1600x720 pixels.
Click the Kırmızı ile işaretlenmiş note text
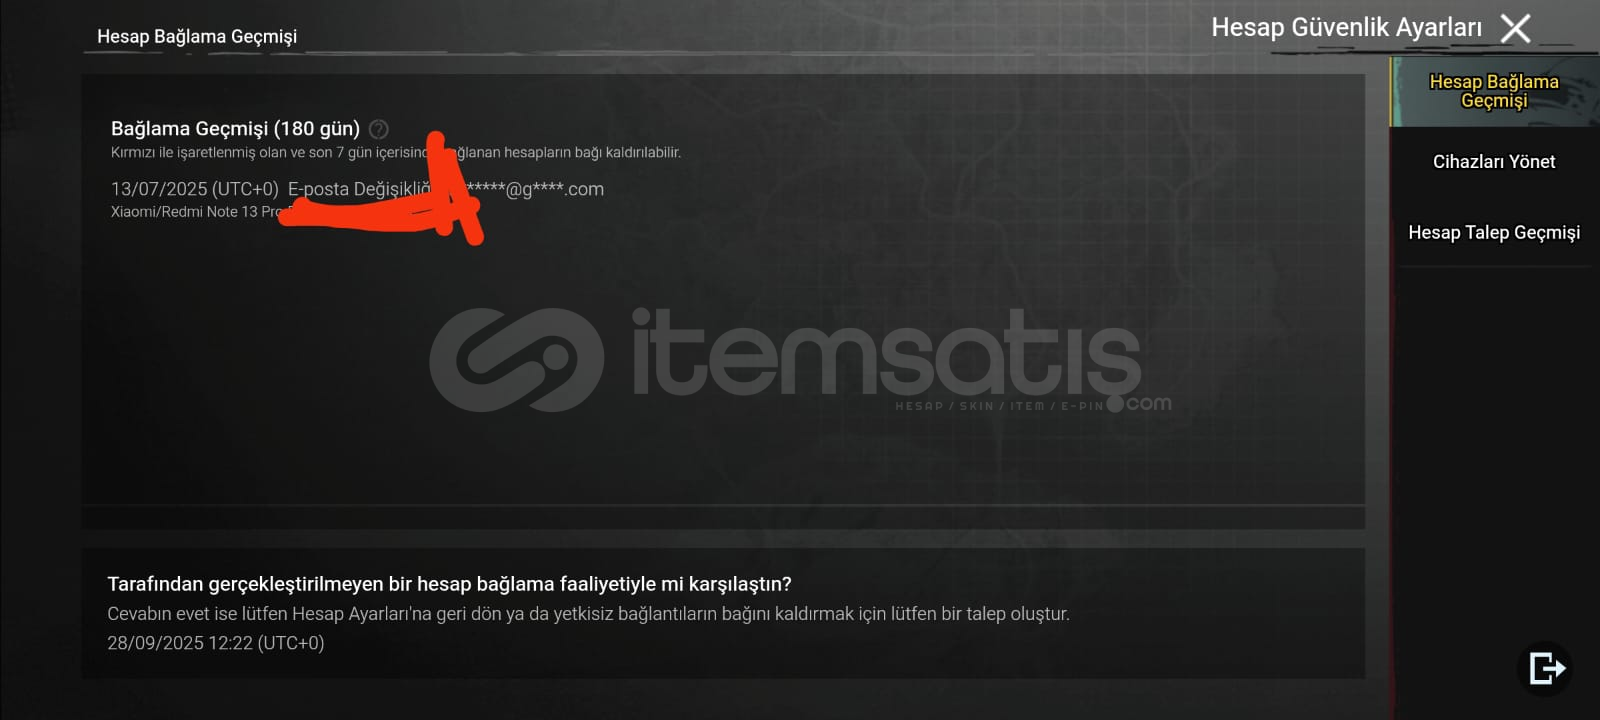396,153
